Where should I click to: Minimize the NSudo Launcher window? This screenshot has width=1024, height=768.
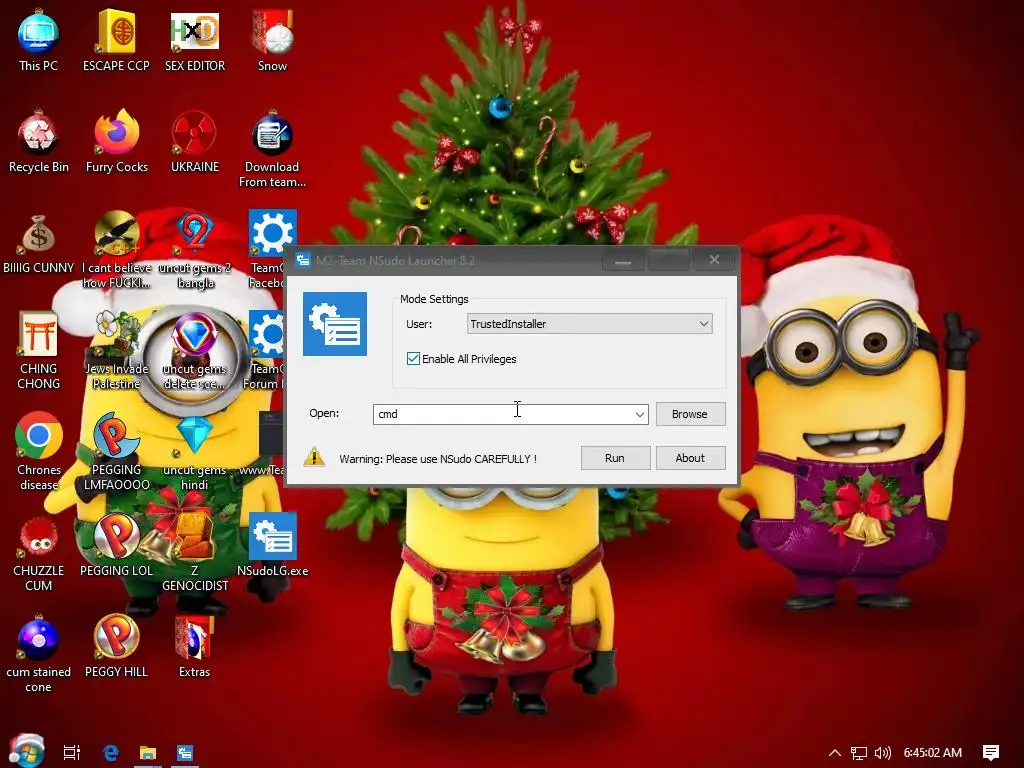(x=623, y=261)
